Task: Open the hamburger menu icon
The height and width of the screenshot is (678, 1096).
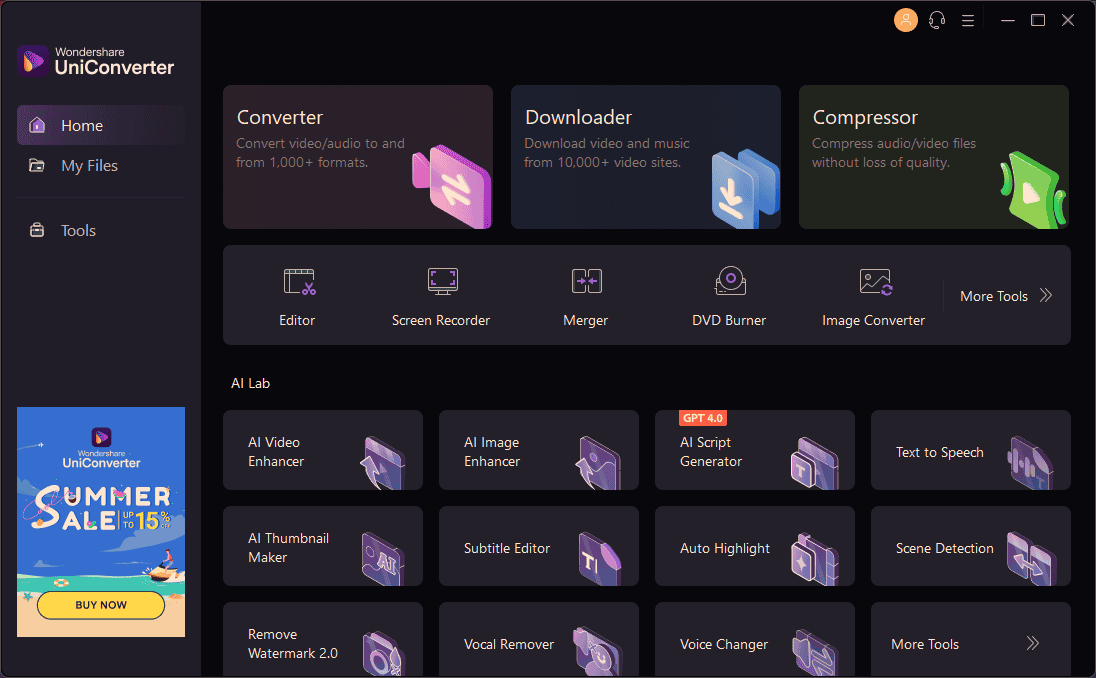Action: [967, 20]
